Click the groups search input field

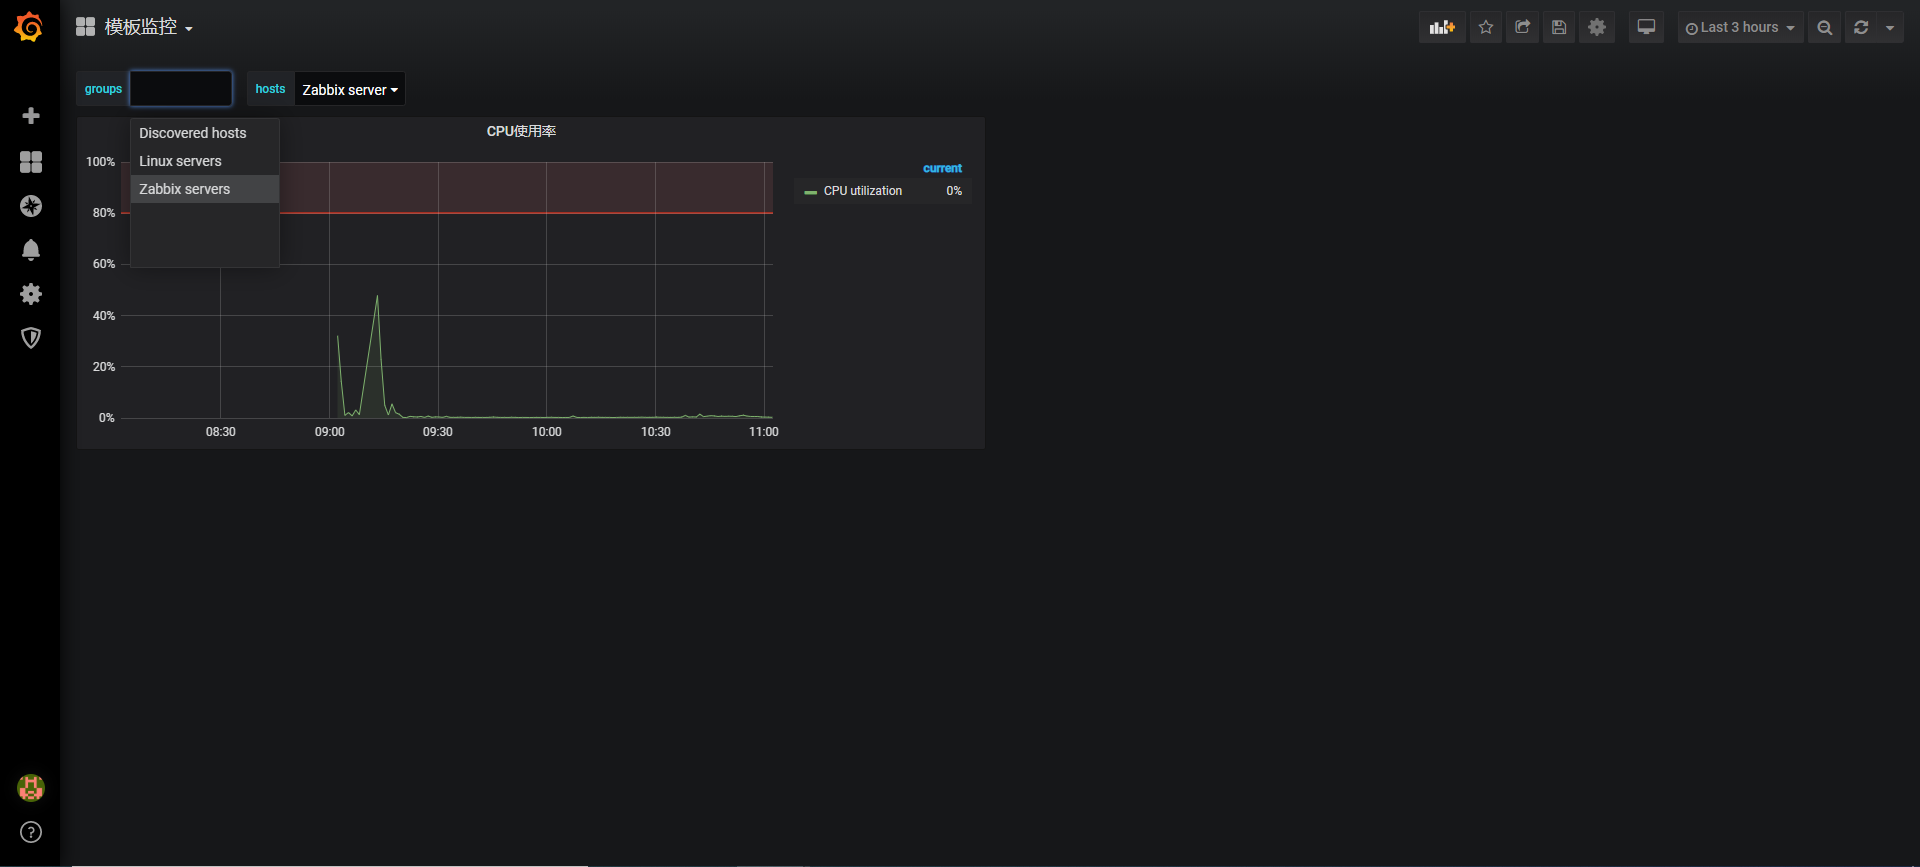[181, 88]
